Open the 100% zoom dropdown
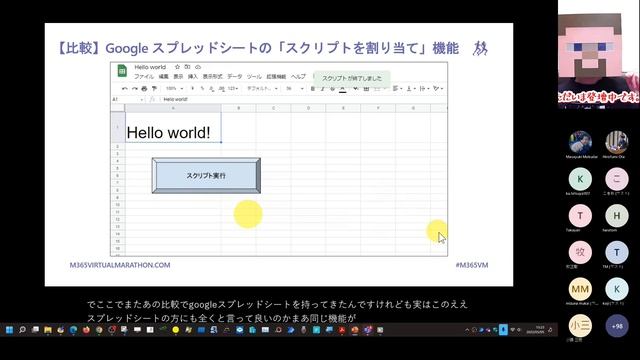Image resolution: width=640 pixels, height=360 pixels. pyautogui.click(x=174, y=89)
